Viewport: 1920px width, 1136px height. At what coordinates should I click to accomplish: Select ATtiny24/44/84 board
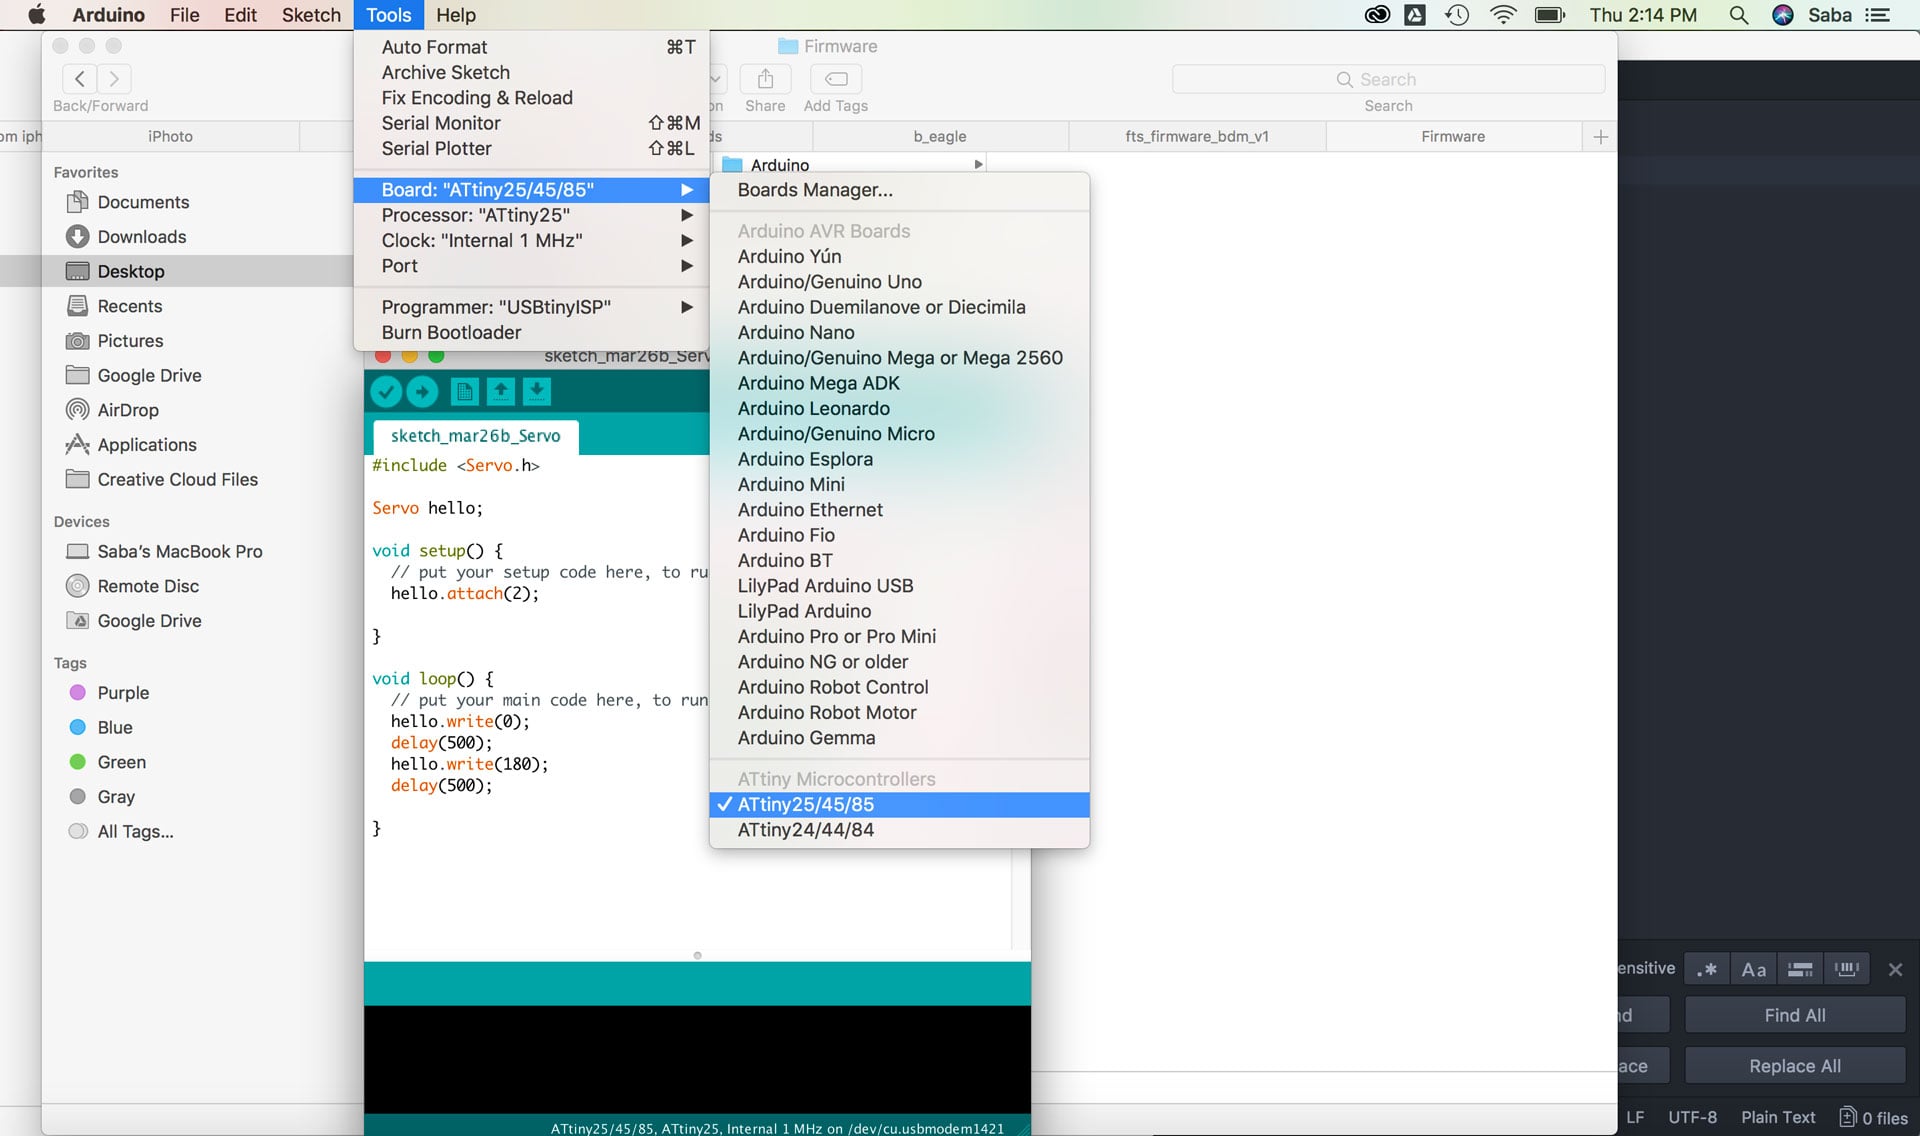899,830
